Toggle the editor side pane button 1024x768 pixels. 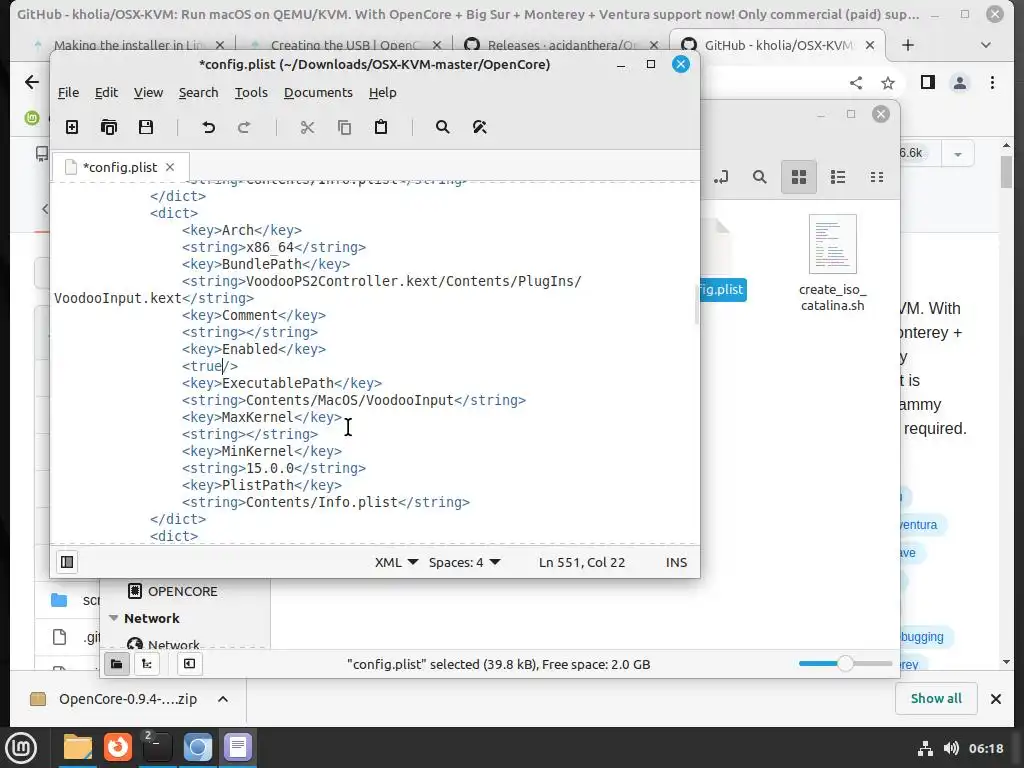pos(67,562)
